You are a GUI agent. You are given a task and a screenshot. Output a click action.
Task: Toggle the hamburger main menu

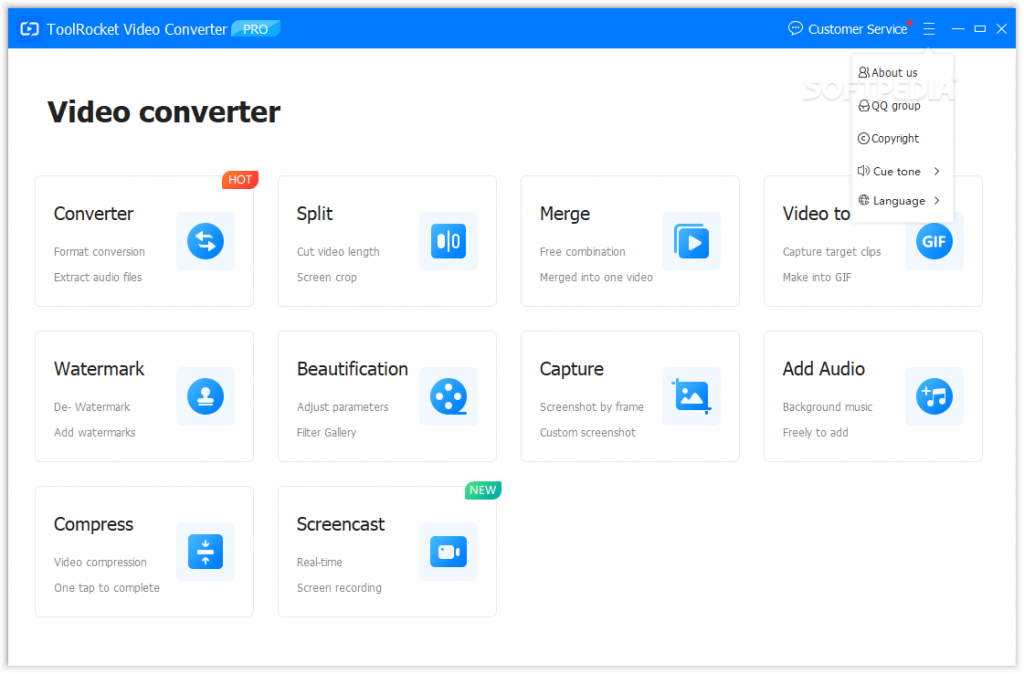tap(929, 29)
